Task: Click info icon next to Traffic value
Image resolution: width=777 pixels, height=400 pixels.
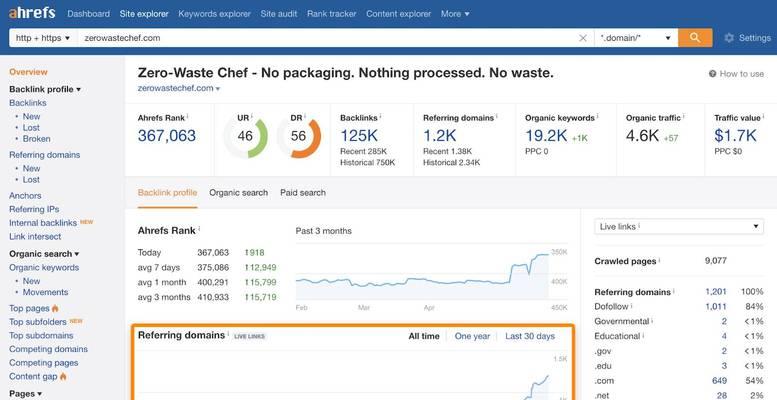Action: click(763, 117)
